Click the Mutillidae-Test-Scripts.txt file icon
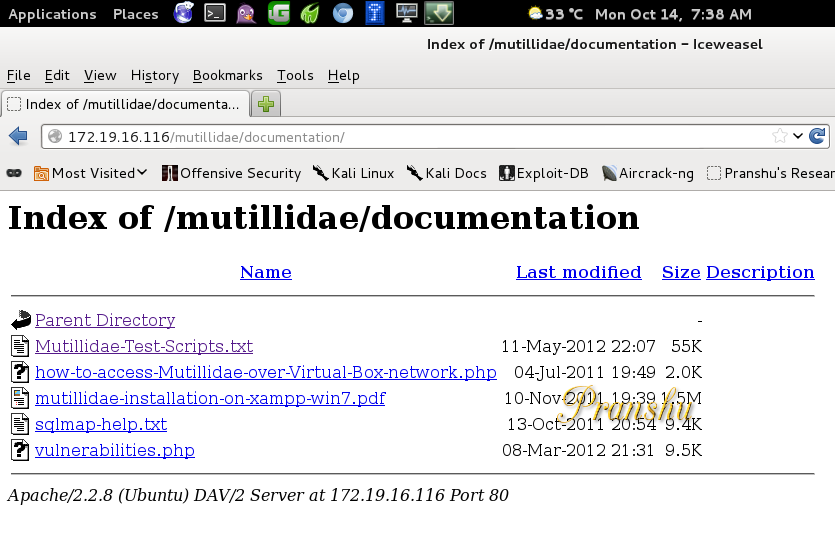This screenshot has width=835, height=541. (x=20, y=346)
